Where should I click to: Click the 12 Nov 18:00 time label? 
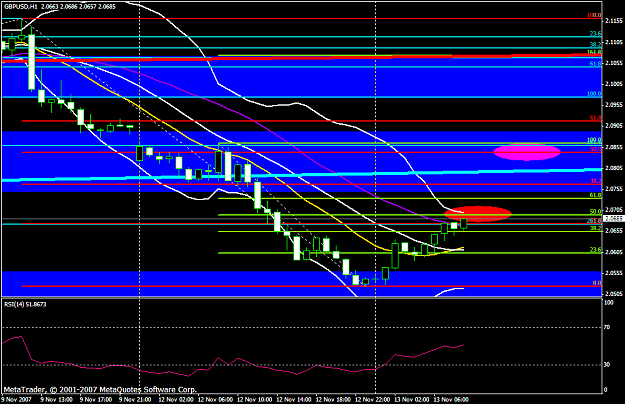(333, 399)
